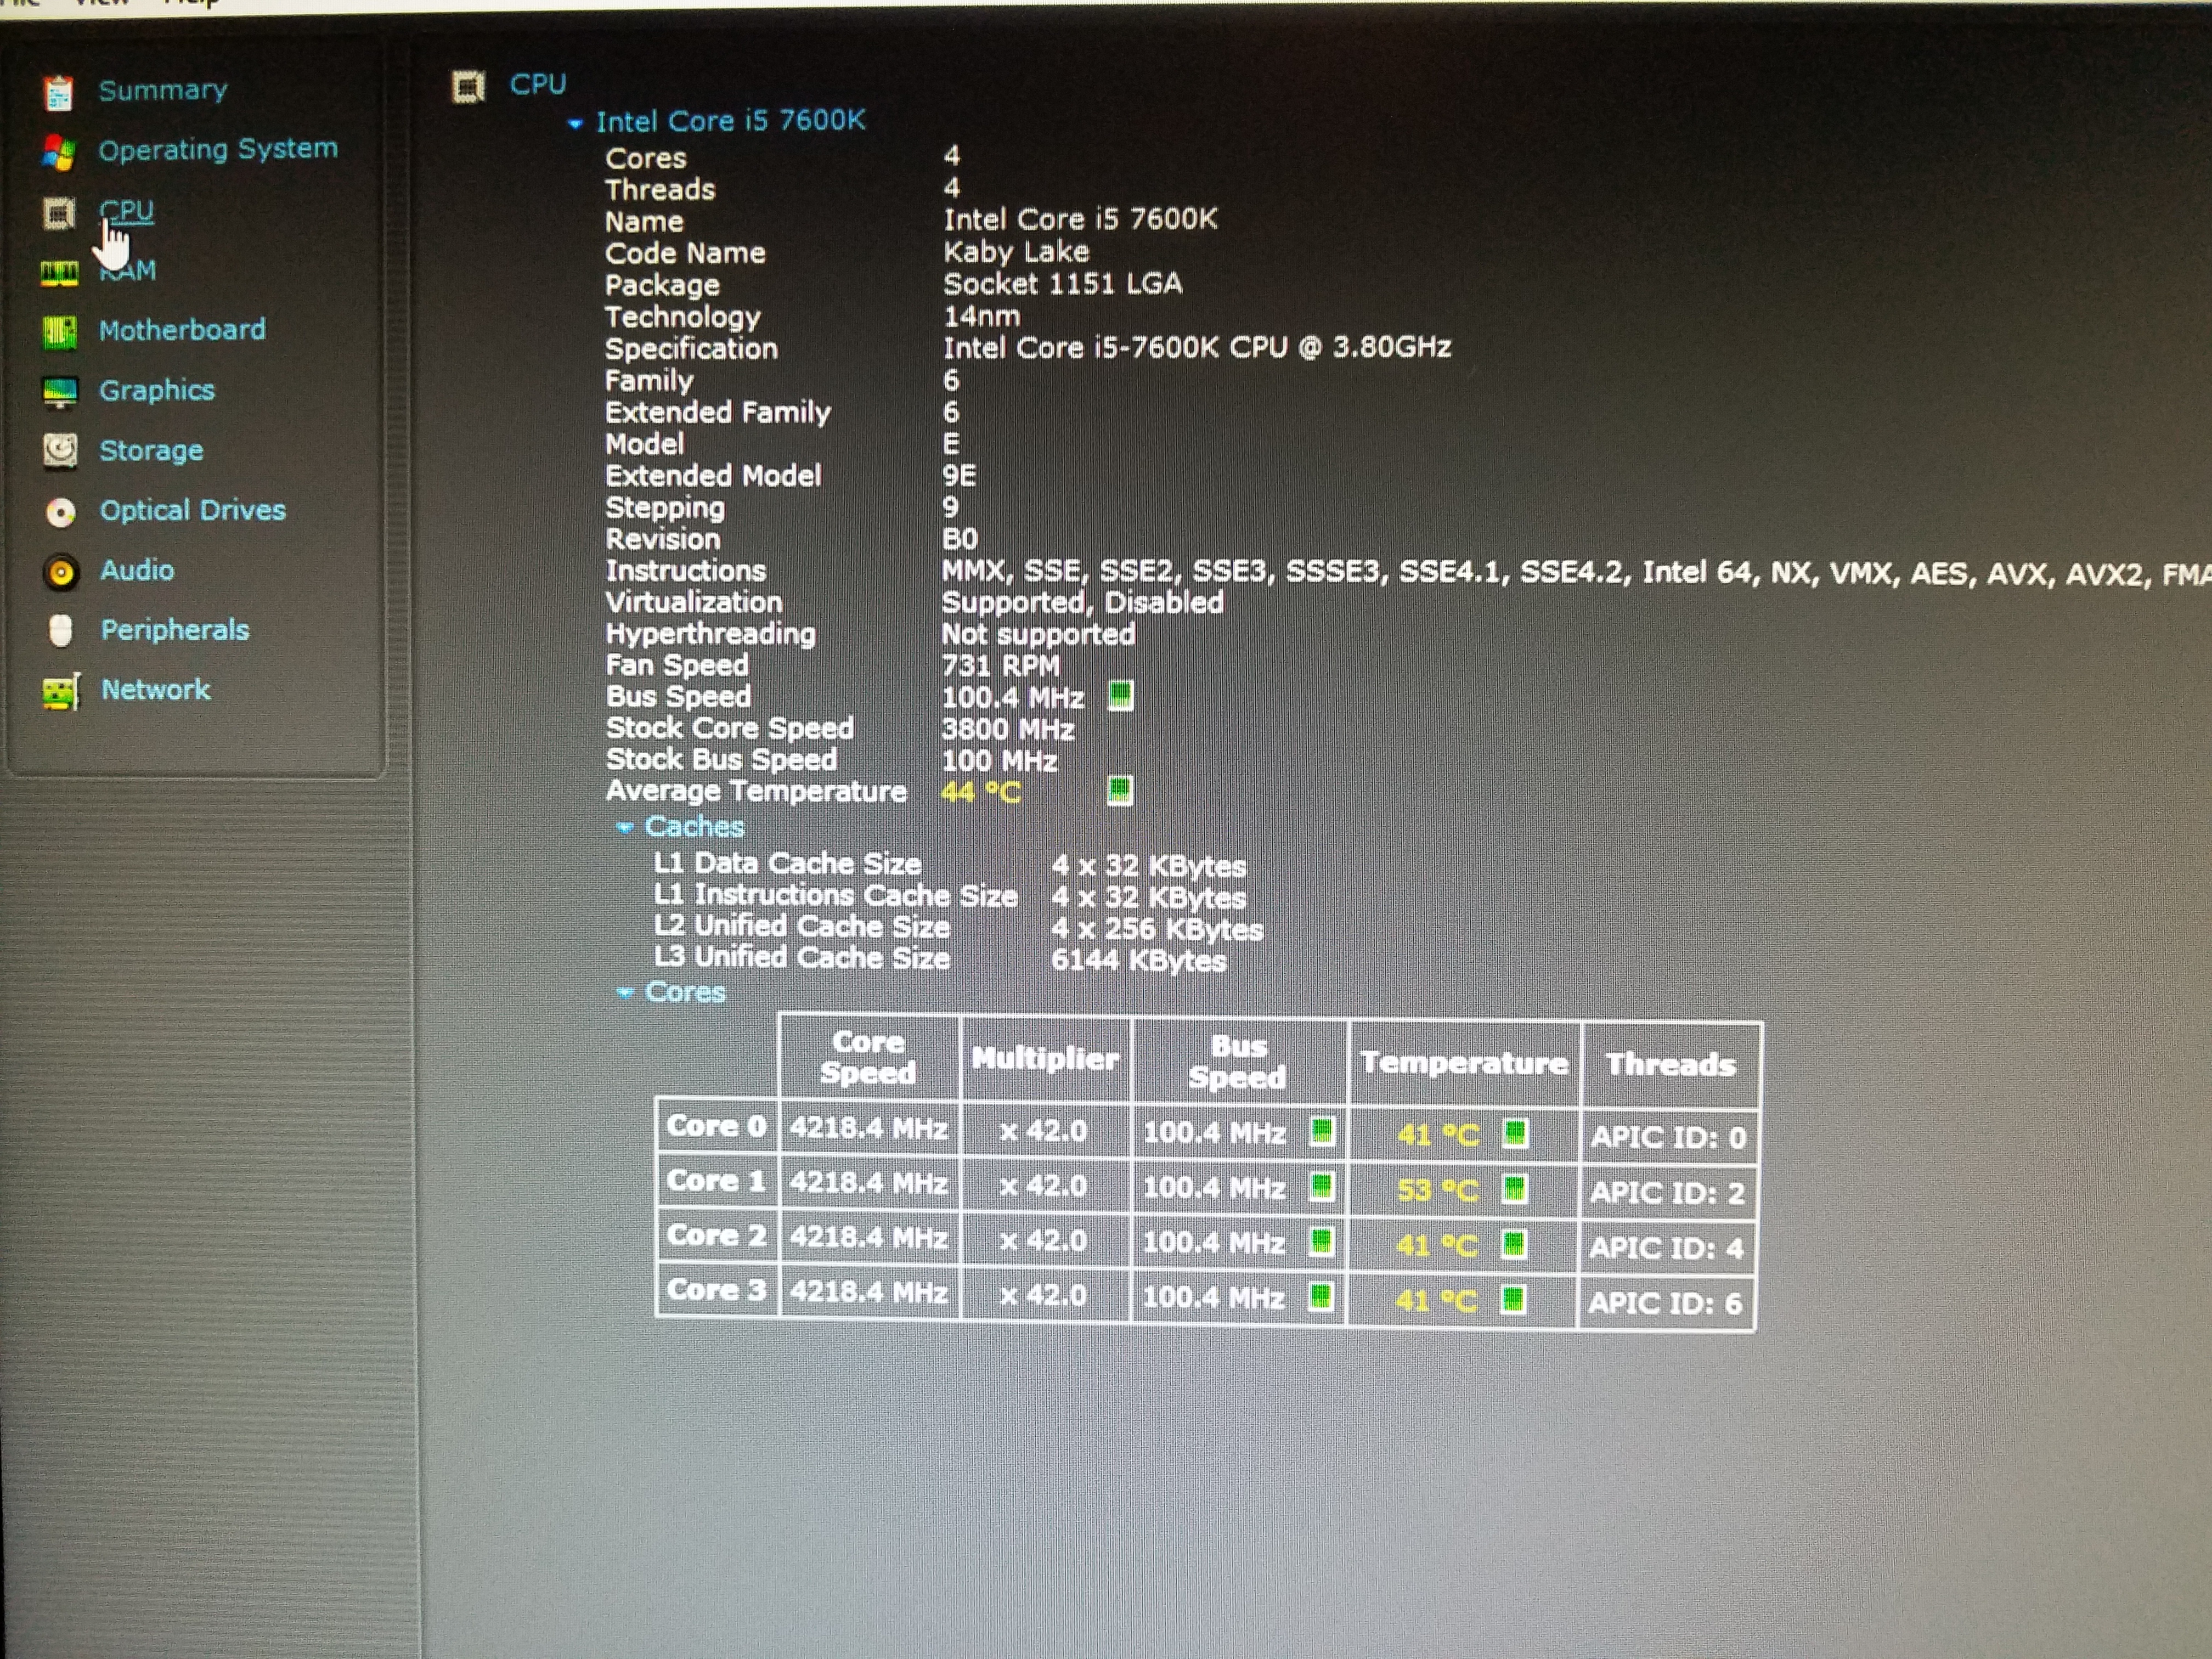This screenshot has height=1659, width=2212.
Task: Click the Storage drive icon
Action: [x=61, y=451]
